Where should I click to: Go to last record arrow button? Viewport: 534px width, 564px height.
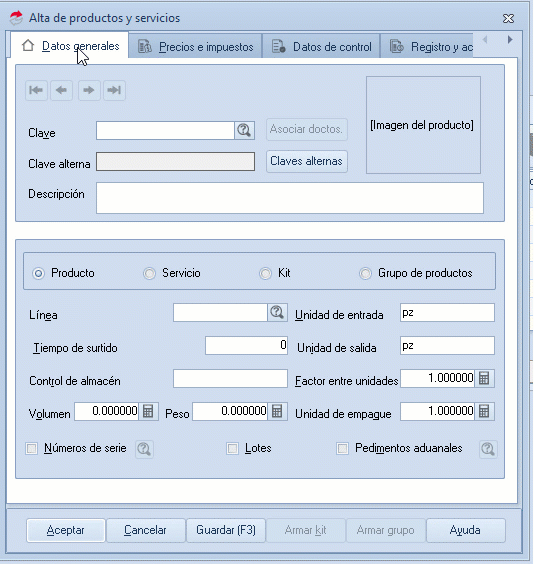114,90
